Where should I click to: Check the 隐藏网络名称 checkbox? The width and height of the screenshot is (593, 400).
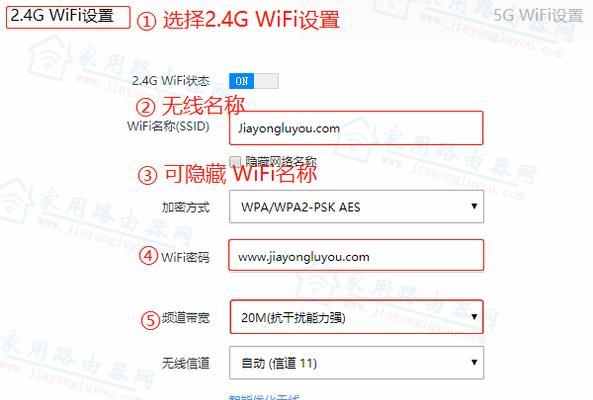(x=235, y=162)
